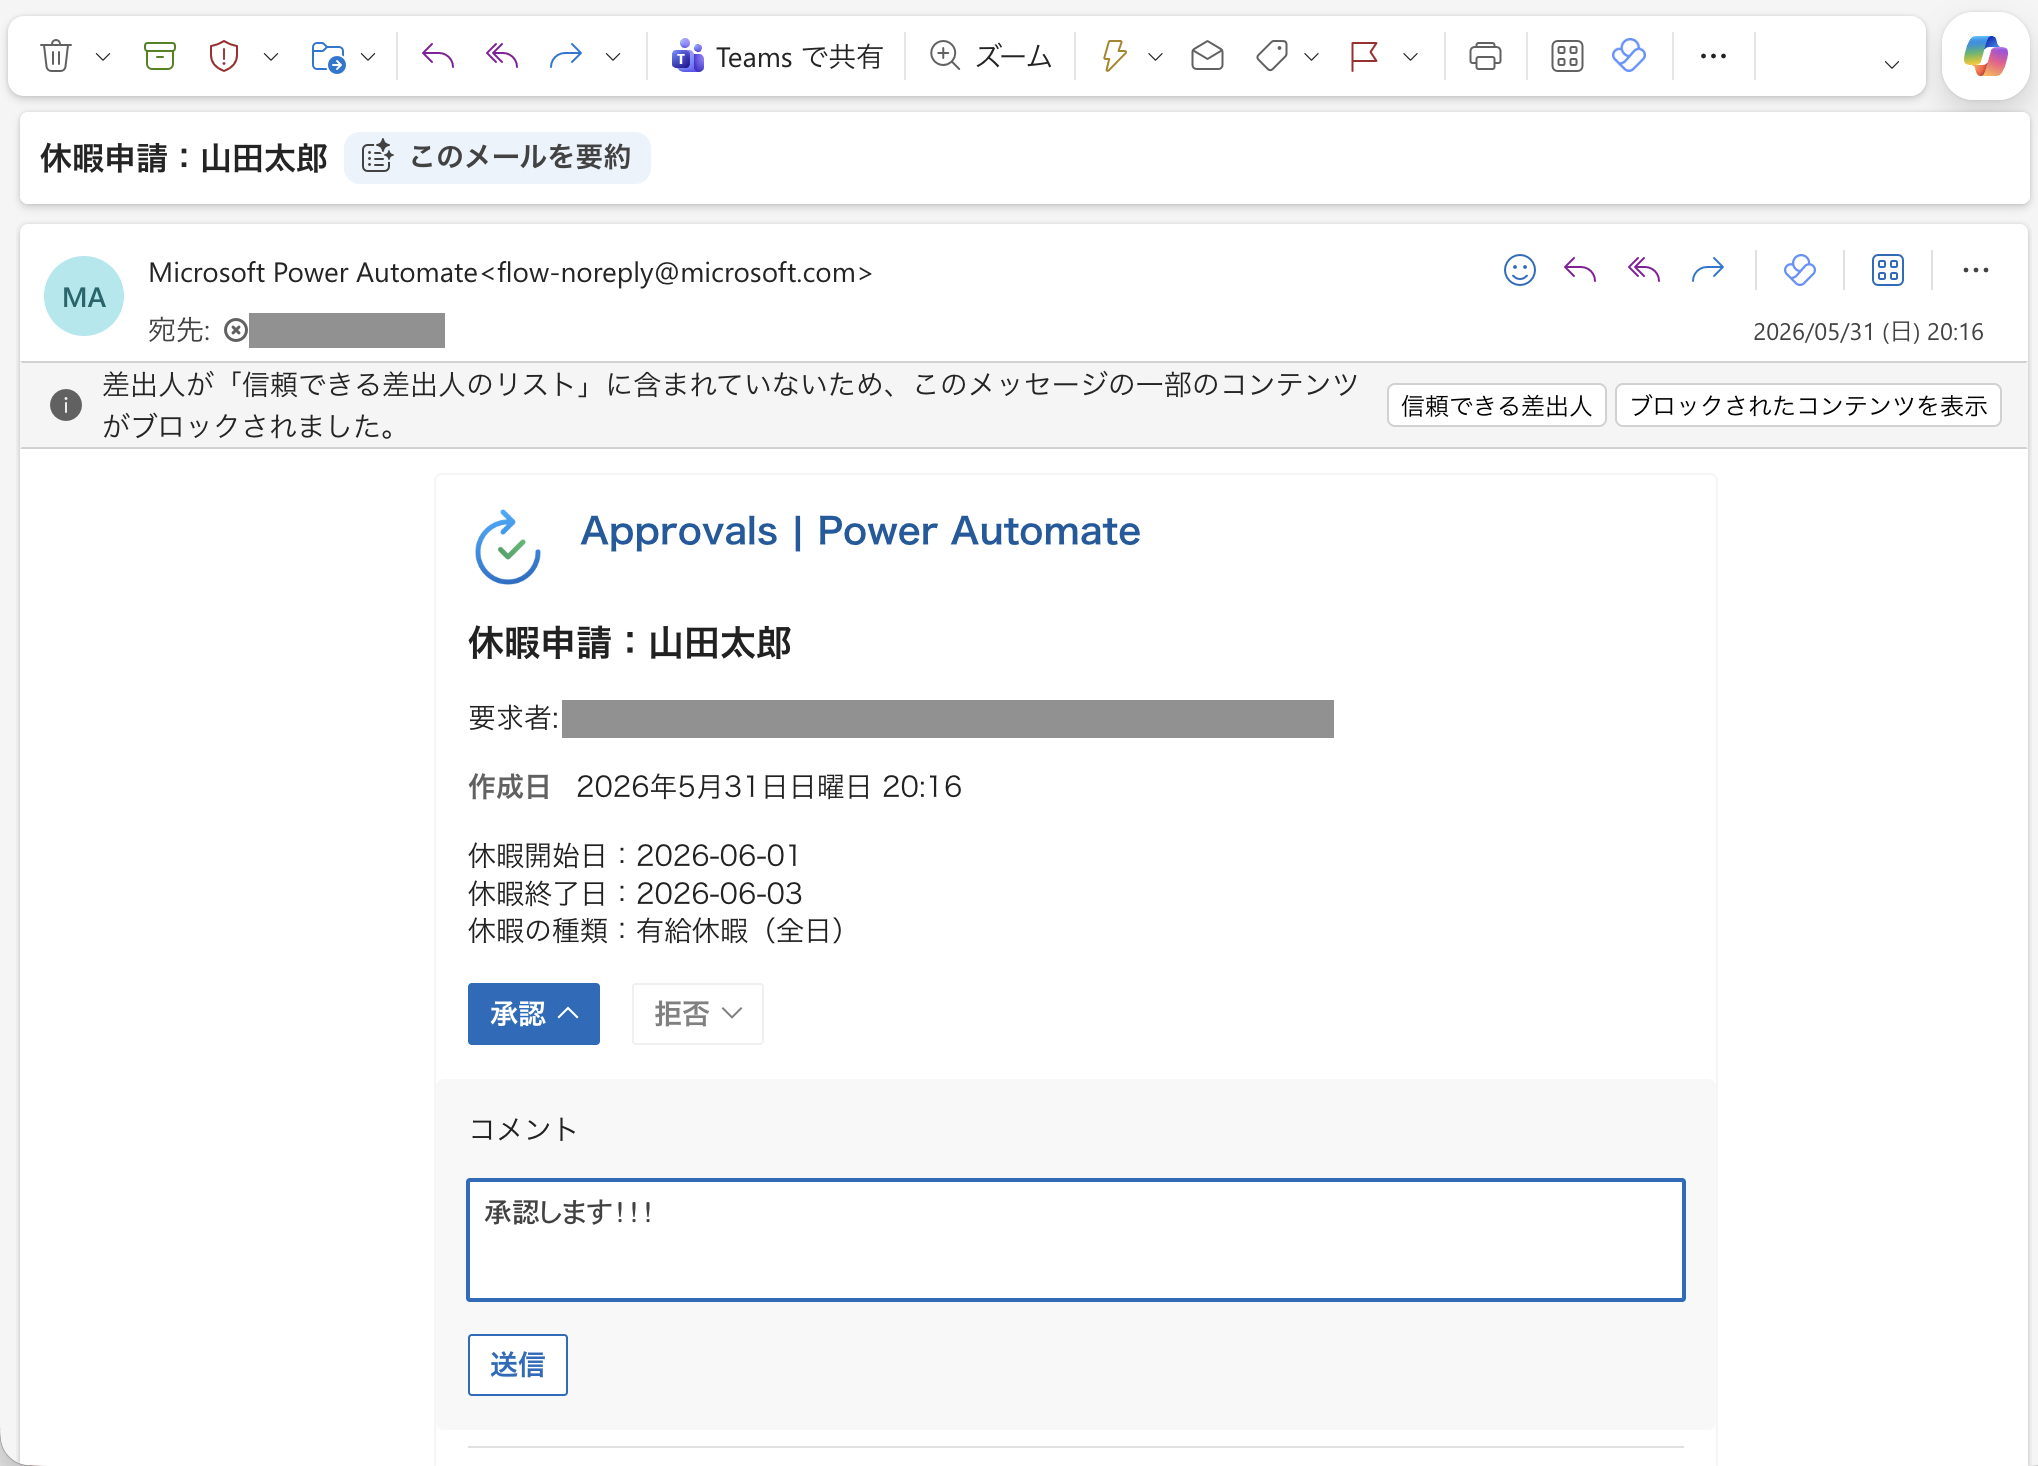2038x1466 pixels.
Task: Delete the email with the trash icon
Action: [x=56, y=56]
